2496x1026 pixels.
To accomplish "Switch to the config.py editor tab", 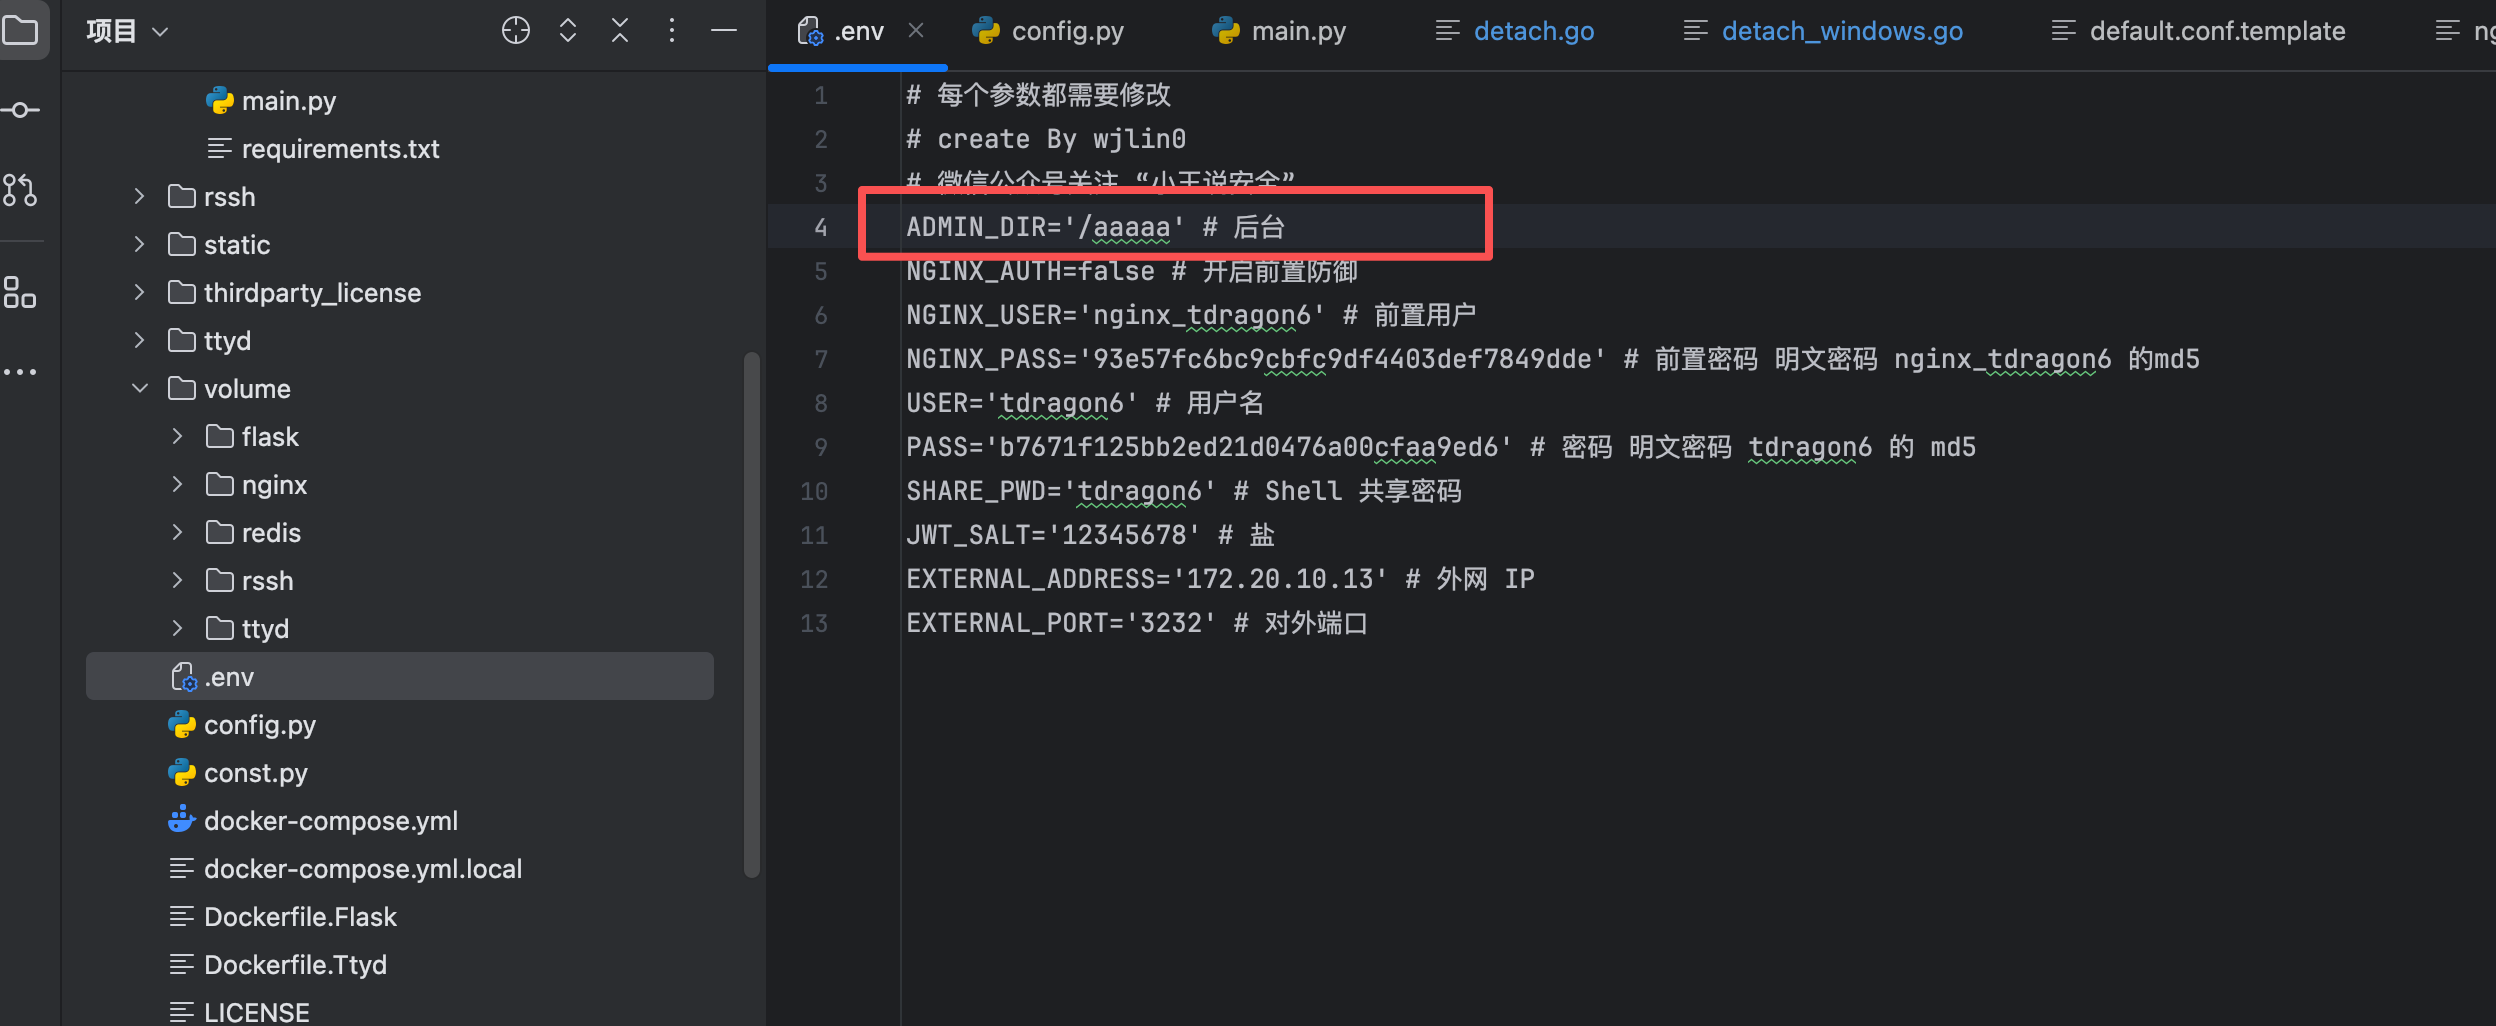I will (1049, 31).
